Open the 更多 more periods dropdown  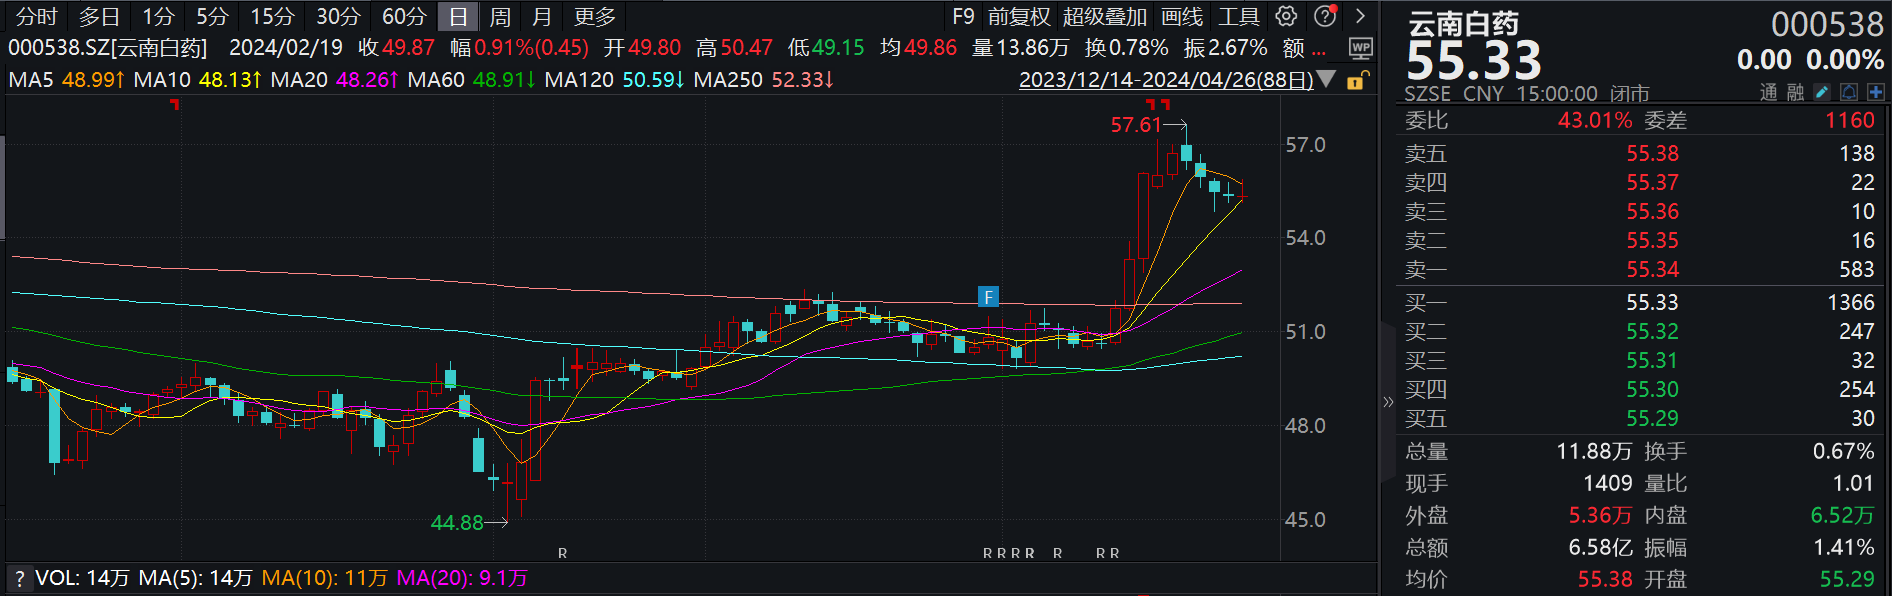pos(595,17)
